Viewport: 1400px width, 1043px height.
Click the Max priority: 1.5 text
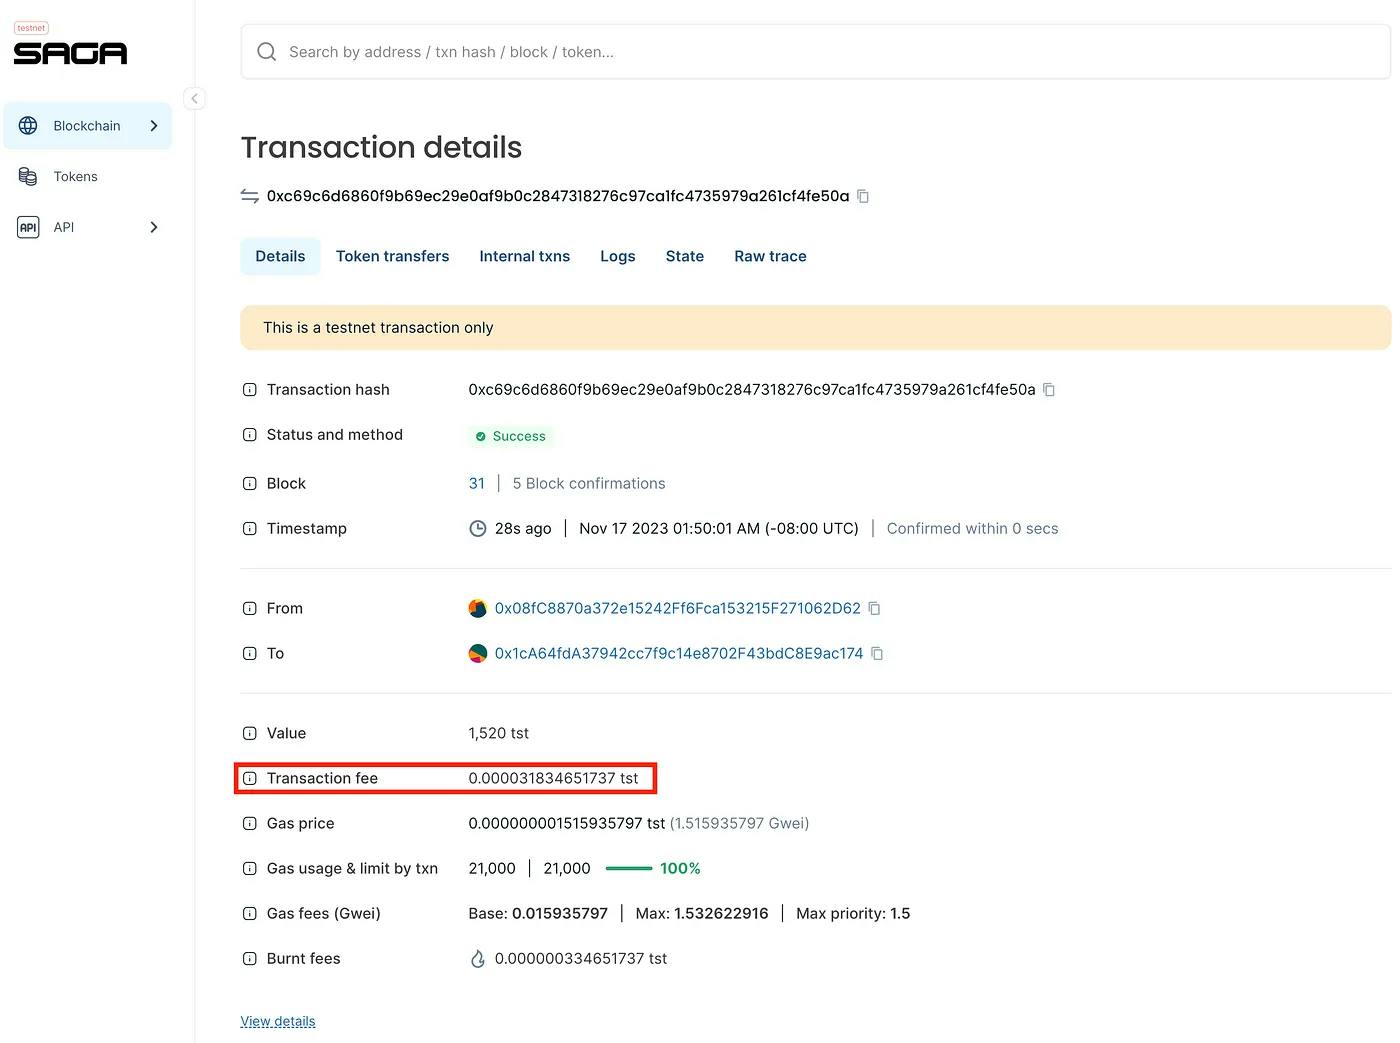coord(853,913)
